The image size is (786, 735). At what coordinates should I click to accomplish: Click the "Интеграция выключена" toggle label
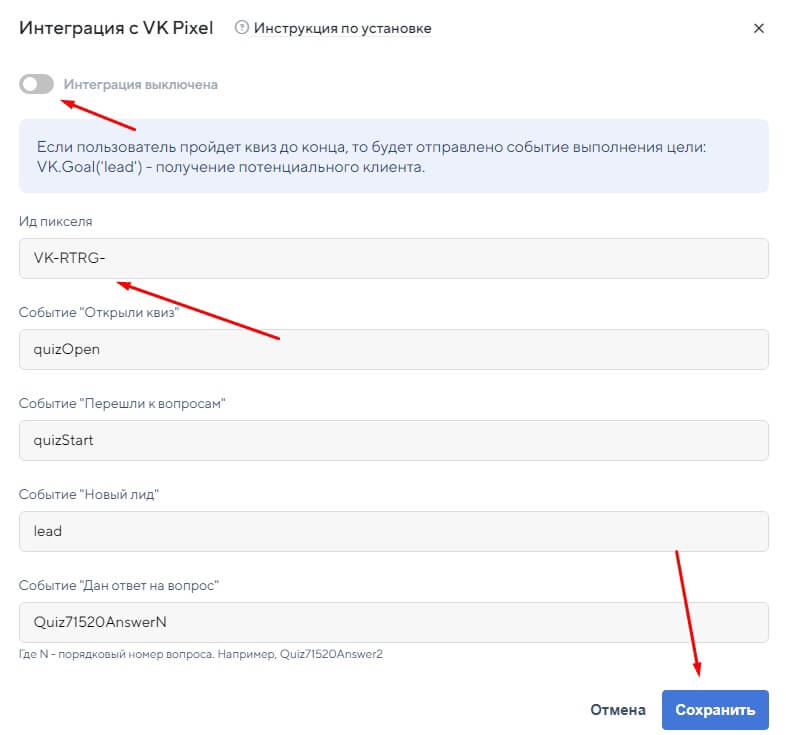coord(140,84)
